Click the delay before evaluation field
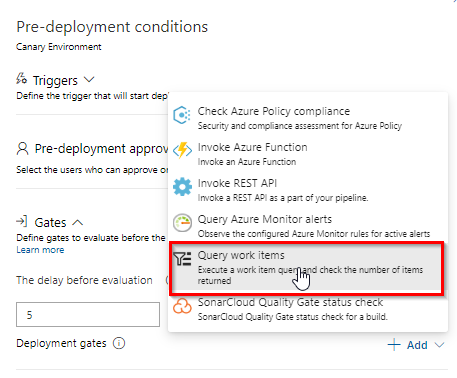Image resolution: width=457 pixels, height=378 pixels. click(x=88, y=314)
